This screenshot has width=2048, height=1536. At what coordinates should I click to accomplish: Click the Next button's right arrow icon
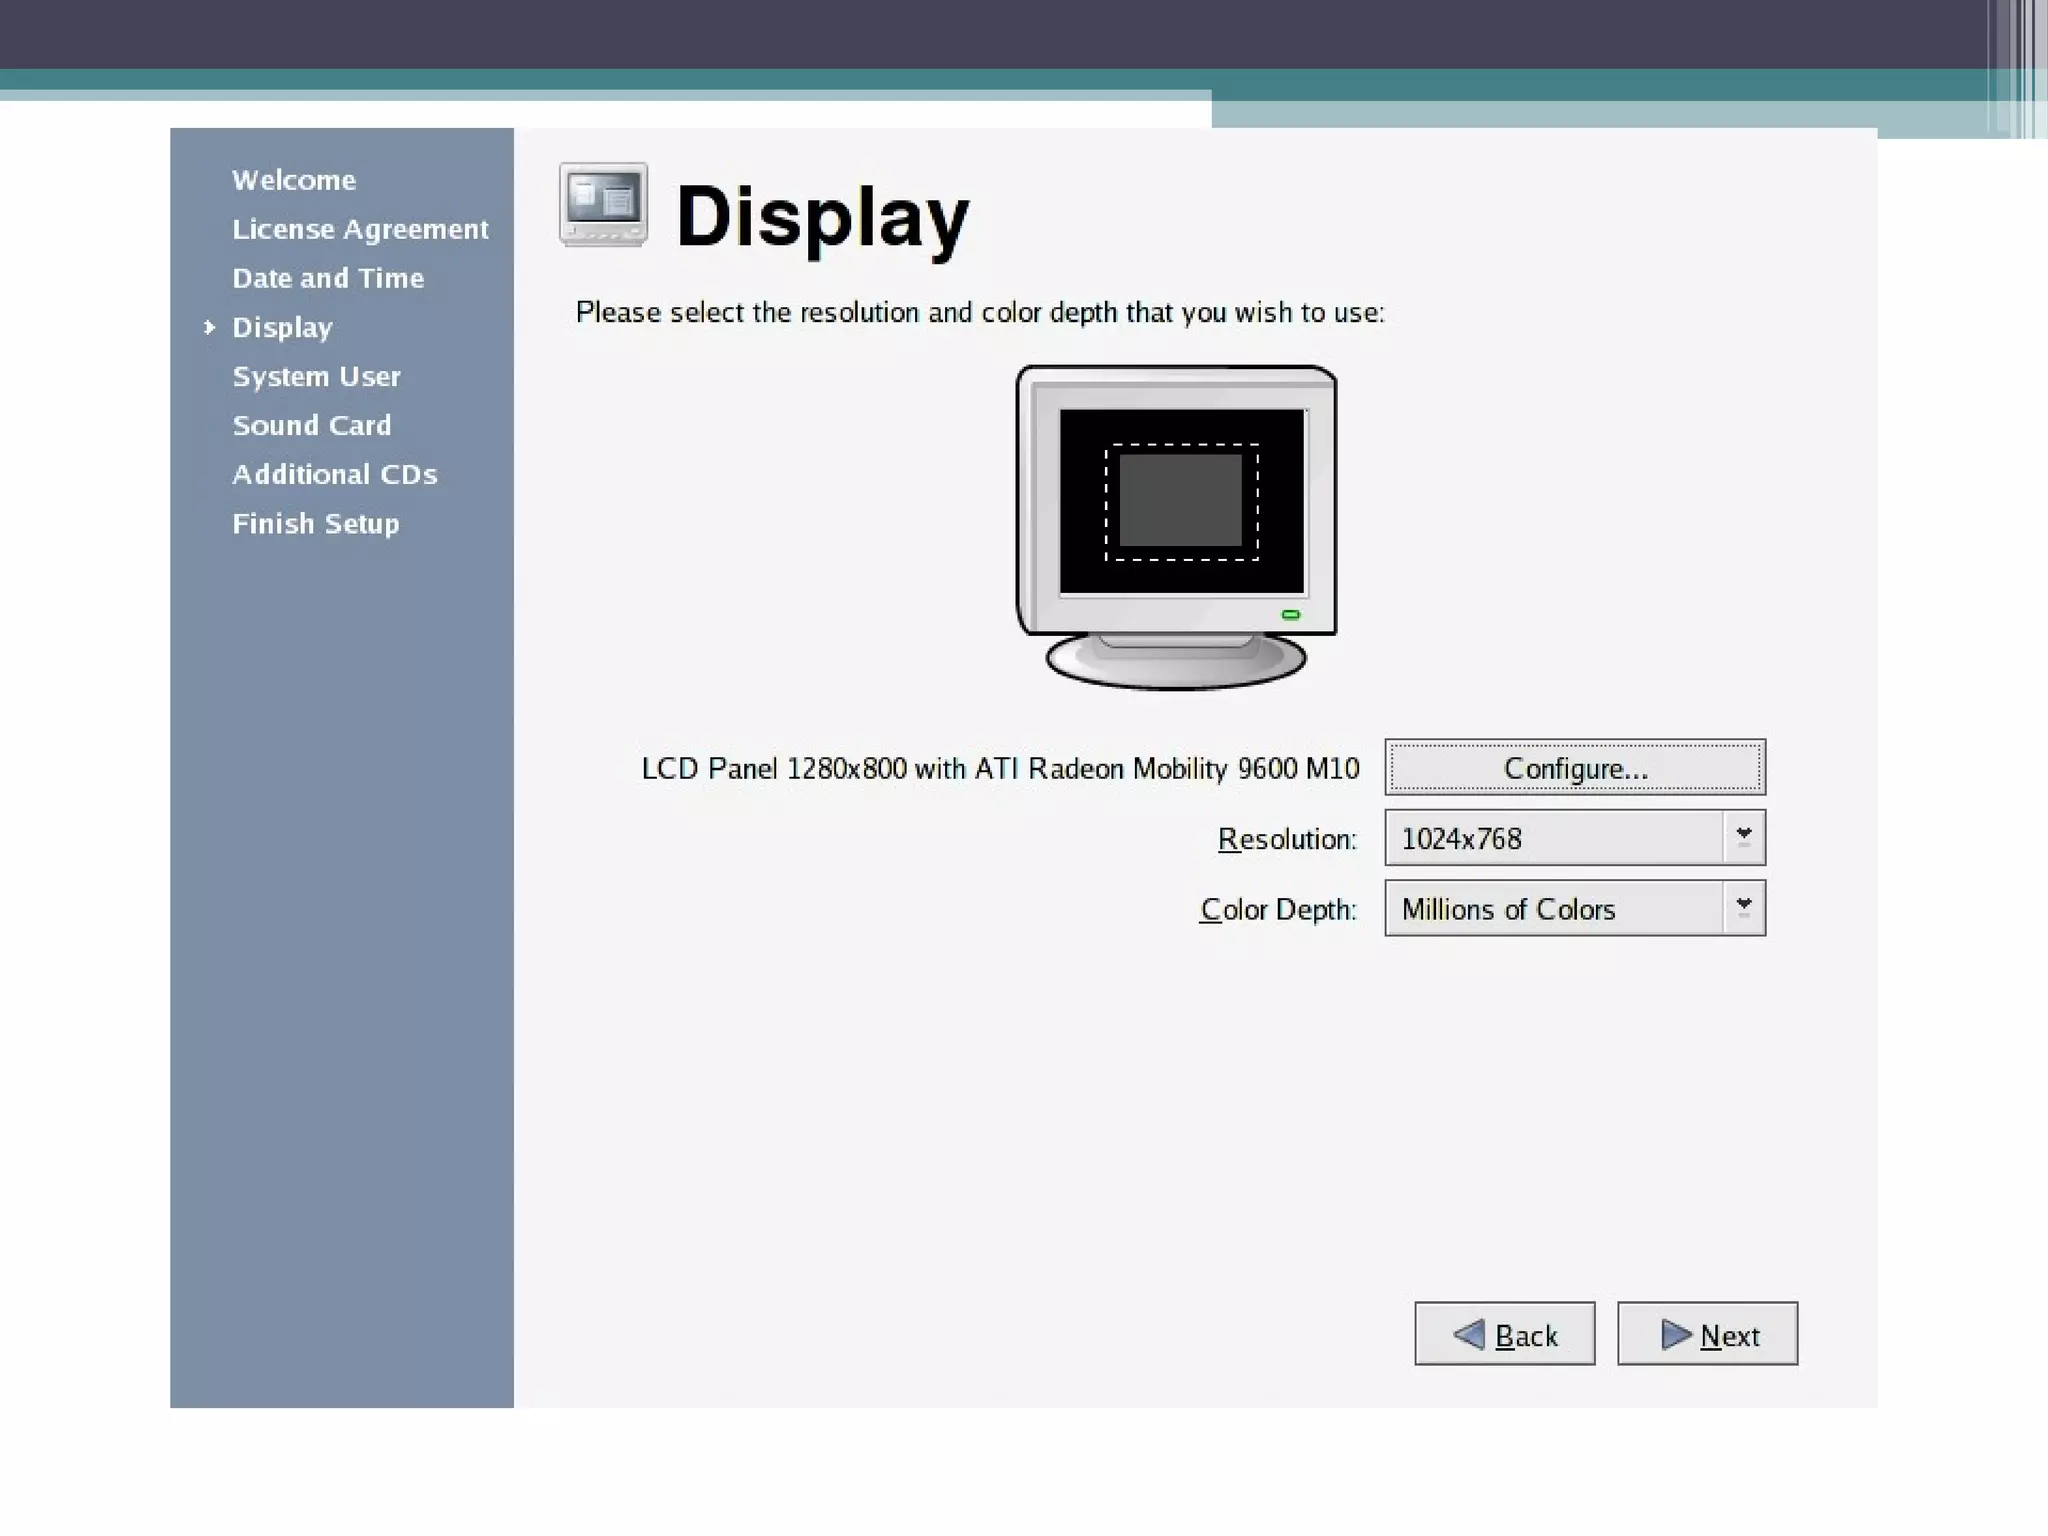click(x=1676, y=1334)
